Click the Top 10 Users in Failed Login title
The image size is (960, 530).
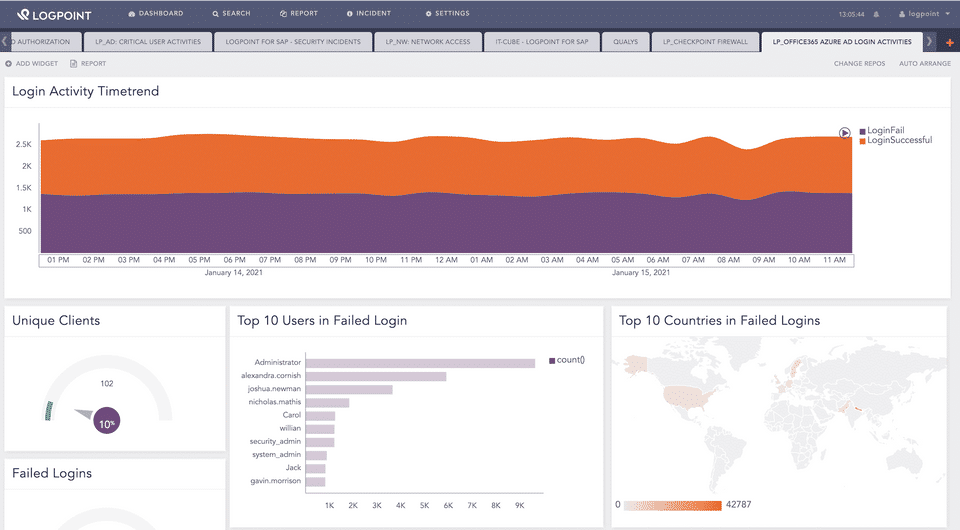322,321
